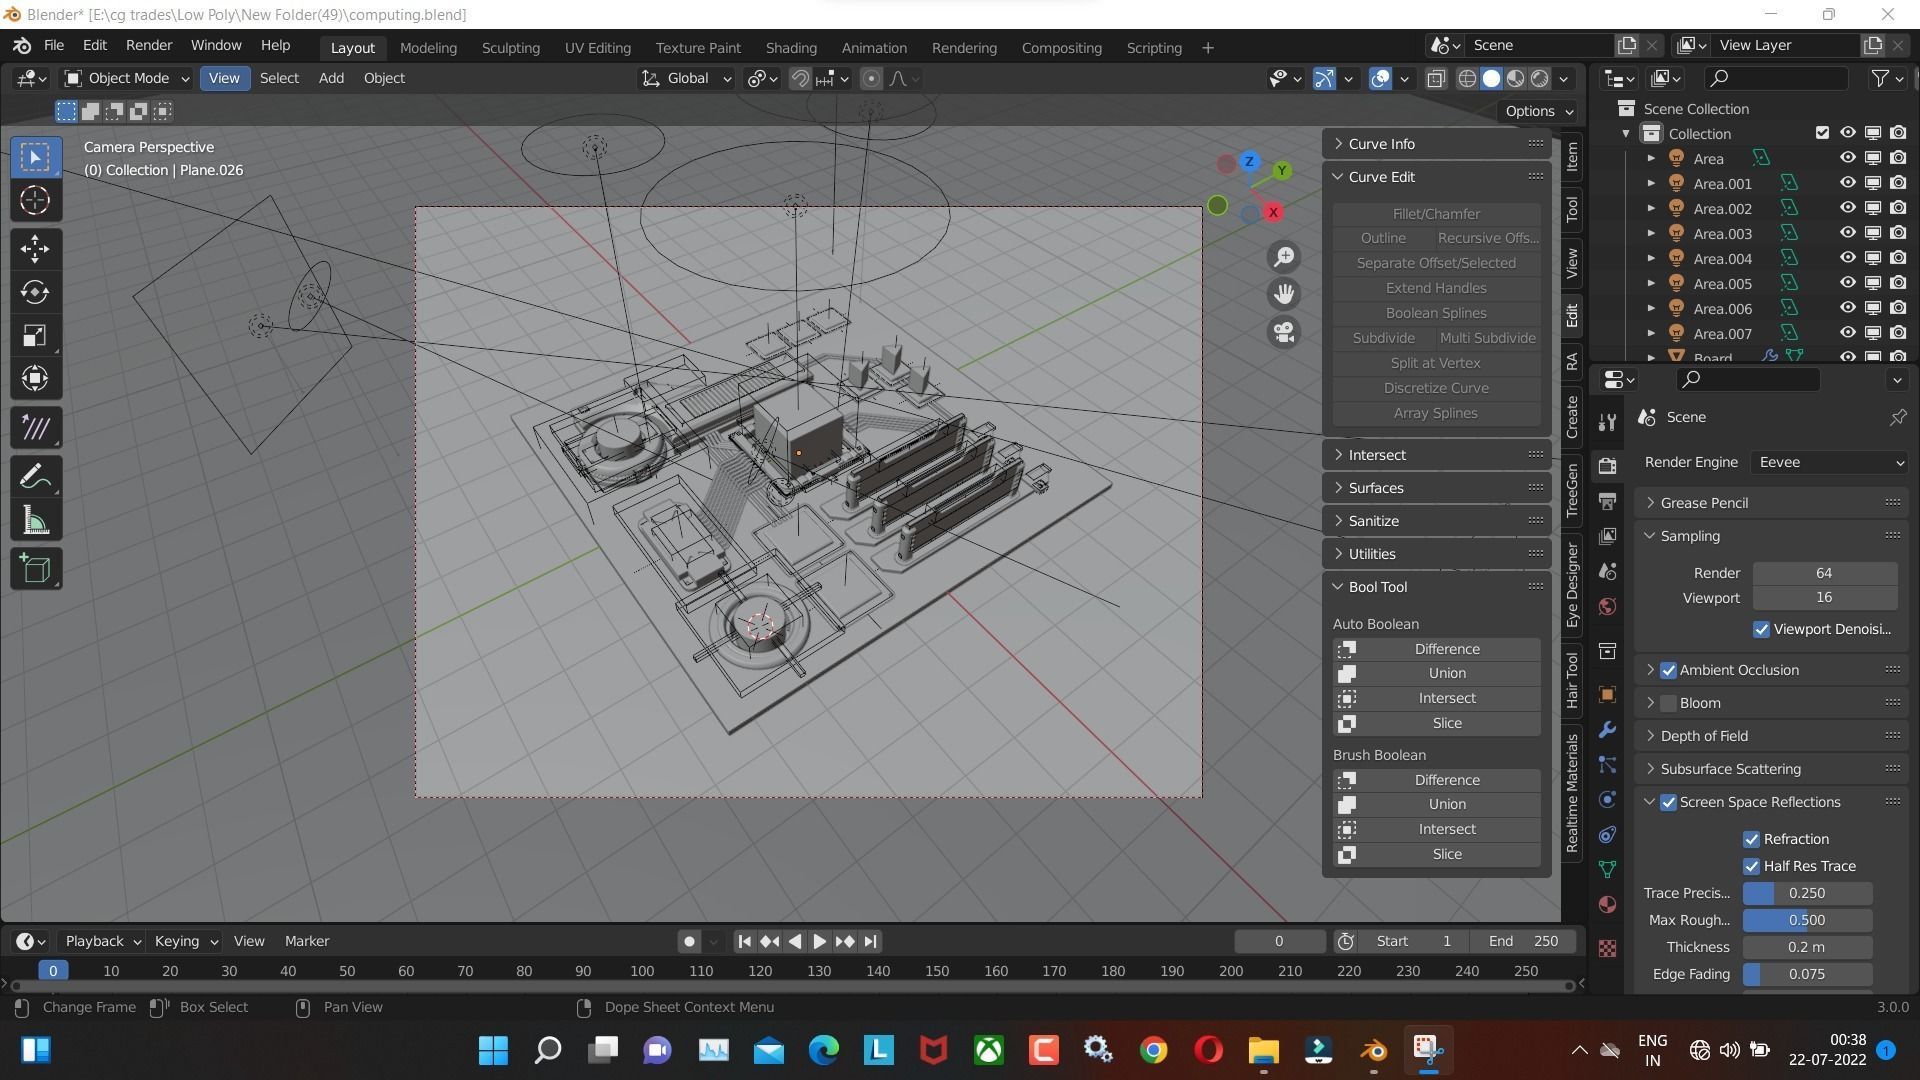
Task: Select the Rotate tool
Action: pyautogui.click(x=35, y=292)
